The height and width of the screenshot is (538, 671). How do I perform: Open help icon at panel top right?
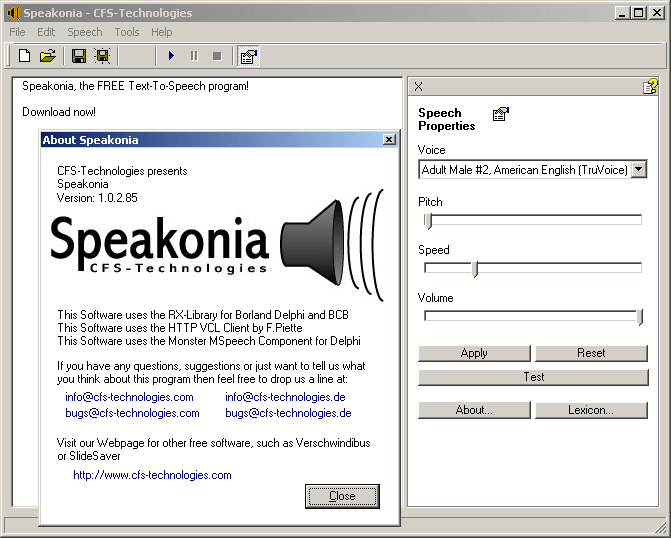pyautogui.click(x=650, y=86)
